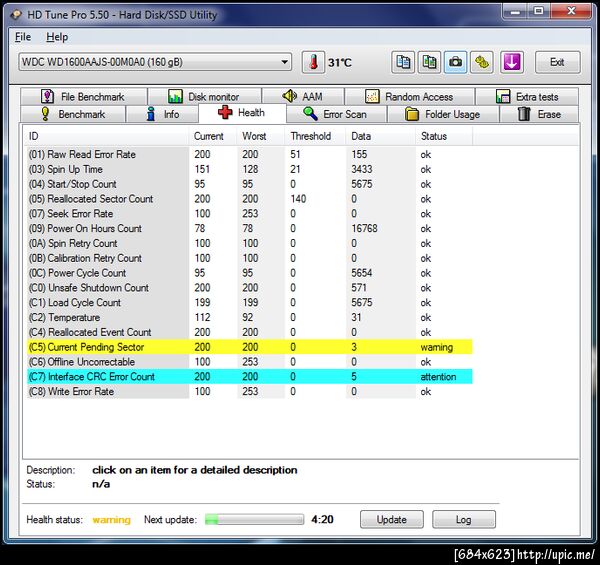The width and height of the screenshot is (600, 565).
Task: Select the (C8) Write Error Rate row
Action: (249, 391)
